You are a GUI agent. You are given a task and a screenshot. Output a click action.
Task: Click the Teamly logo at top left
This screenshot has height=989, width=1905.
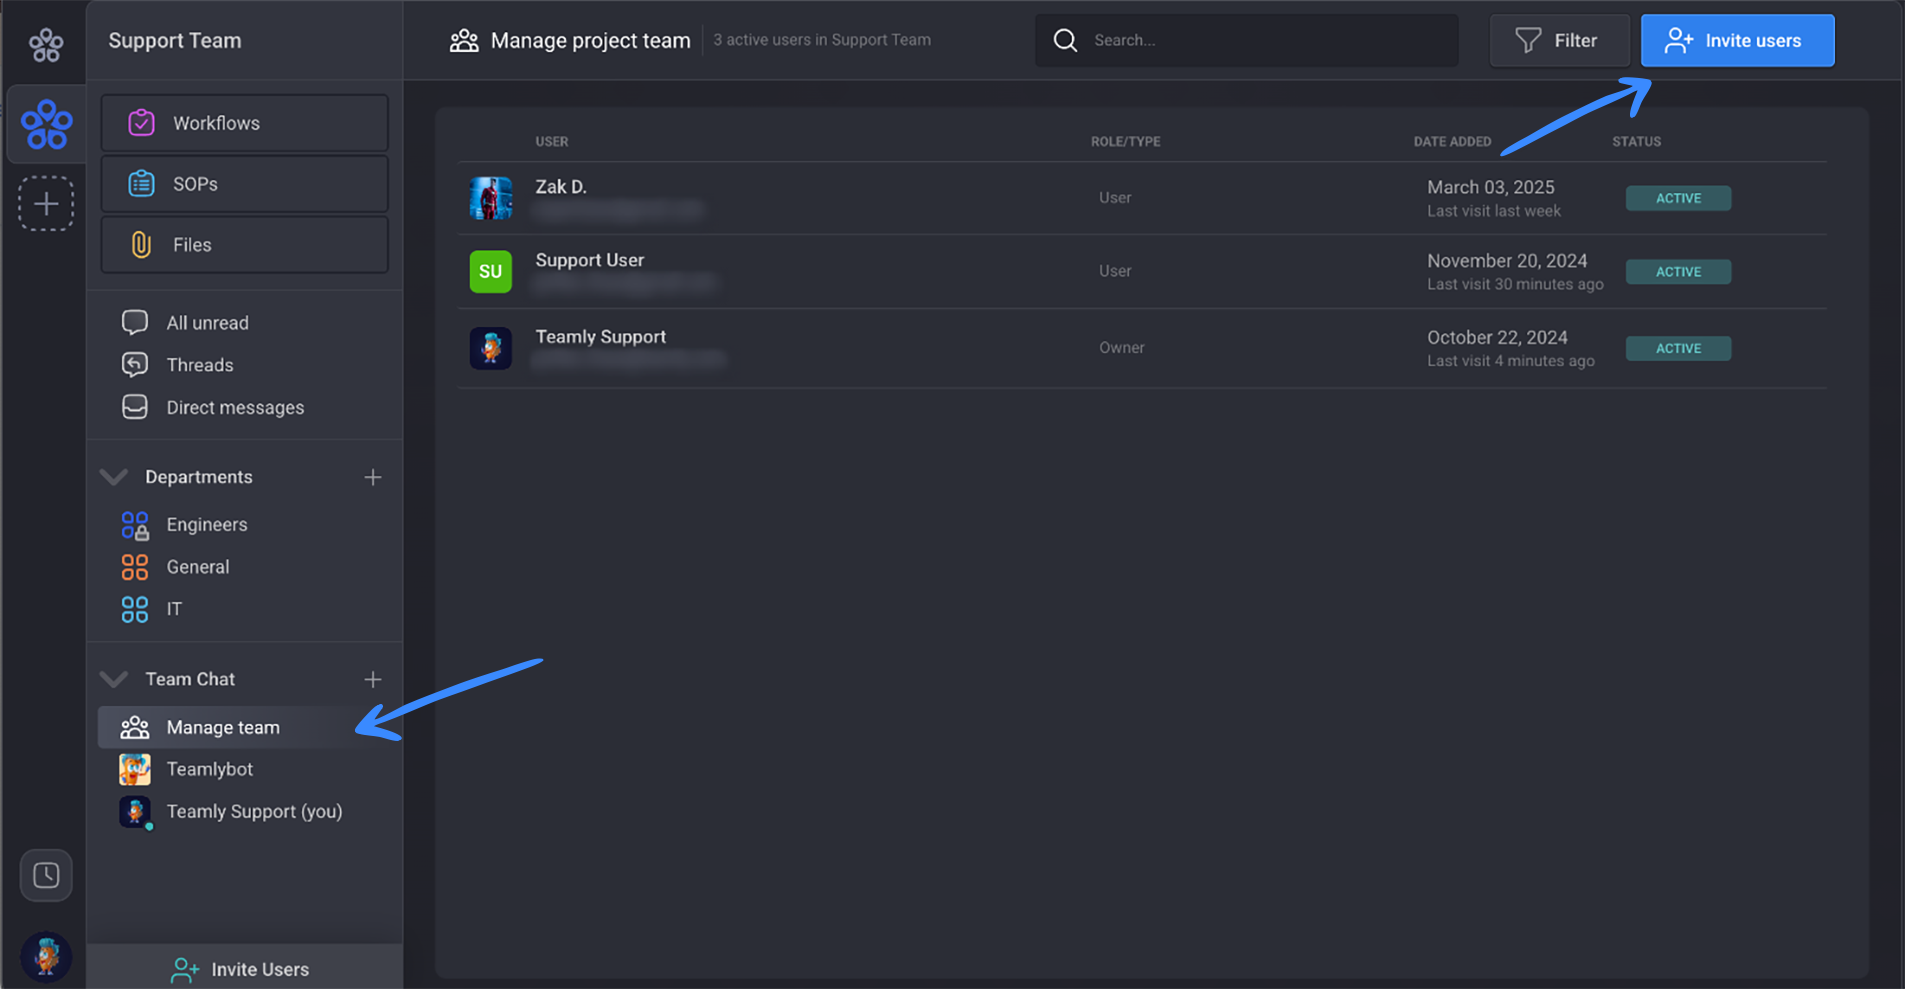(46, 44)
